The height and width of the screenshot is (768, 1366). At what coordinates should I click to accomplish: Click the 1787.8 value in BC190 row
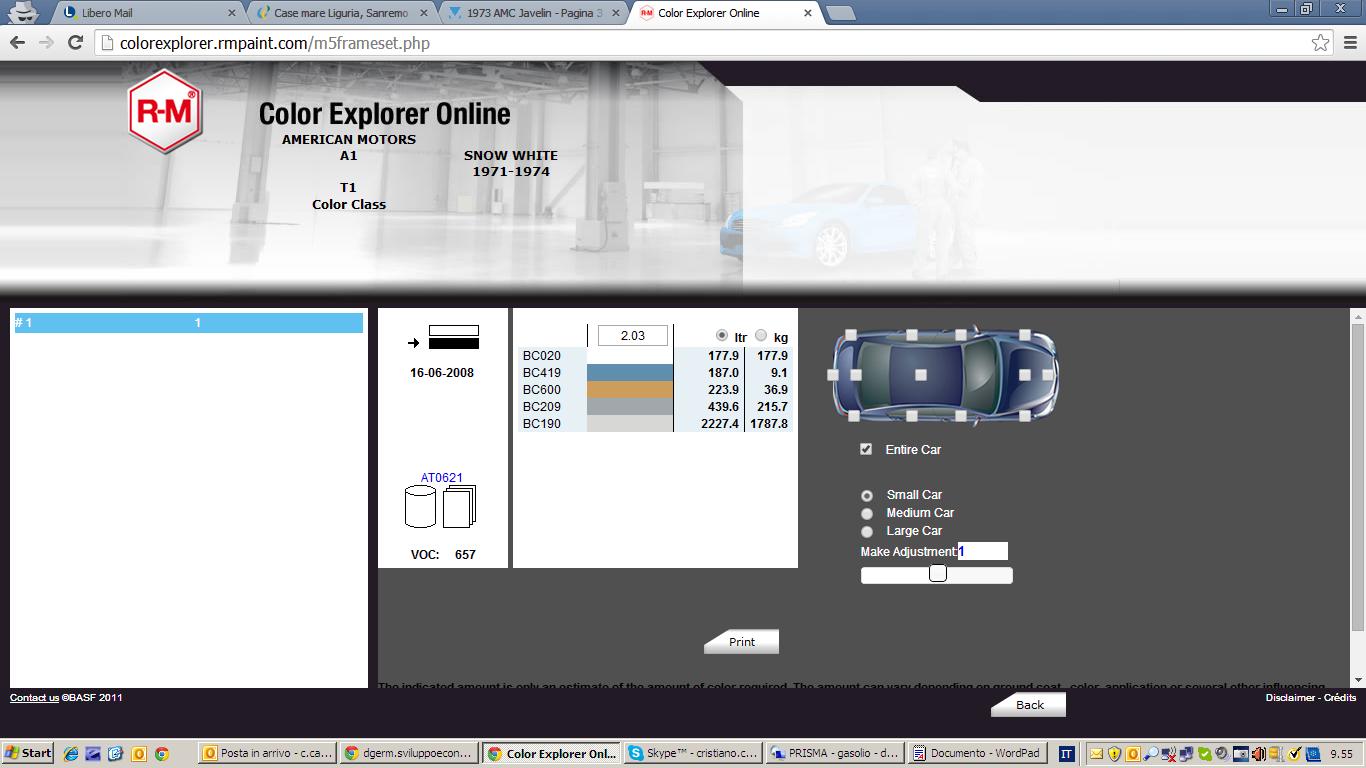point(768,424)
